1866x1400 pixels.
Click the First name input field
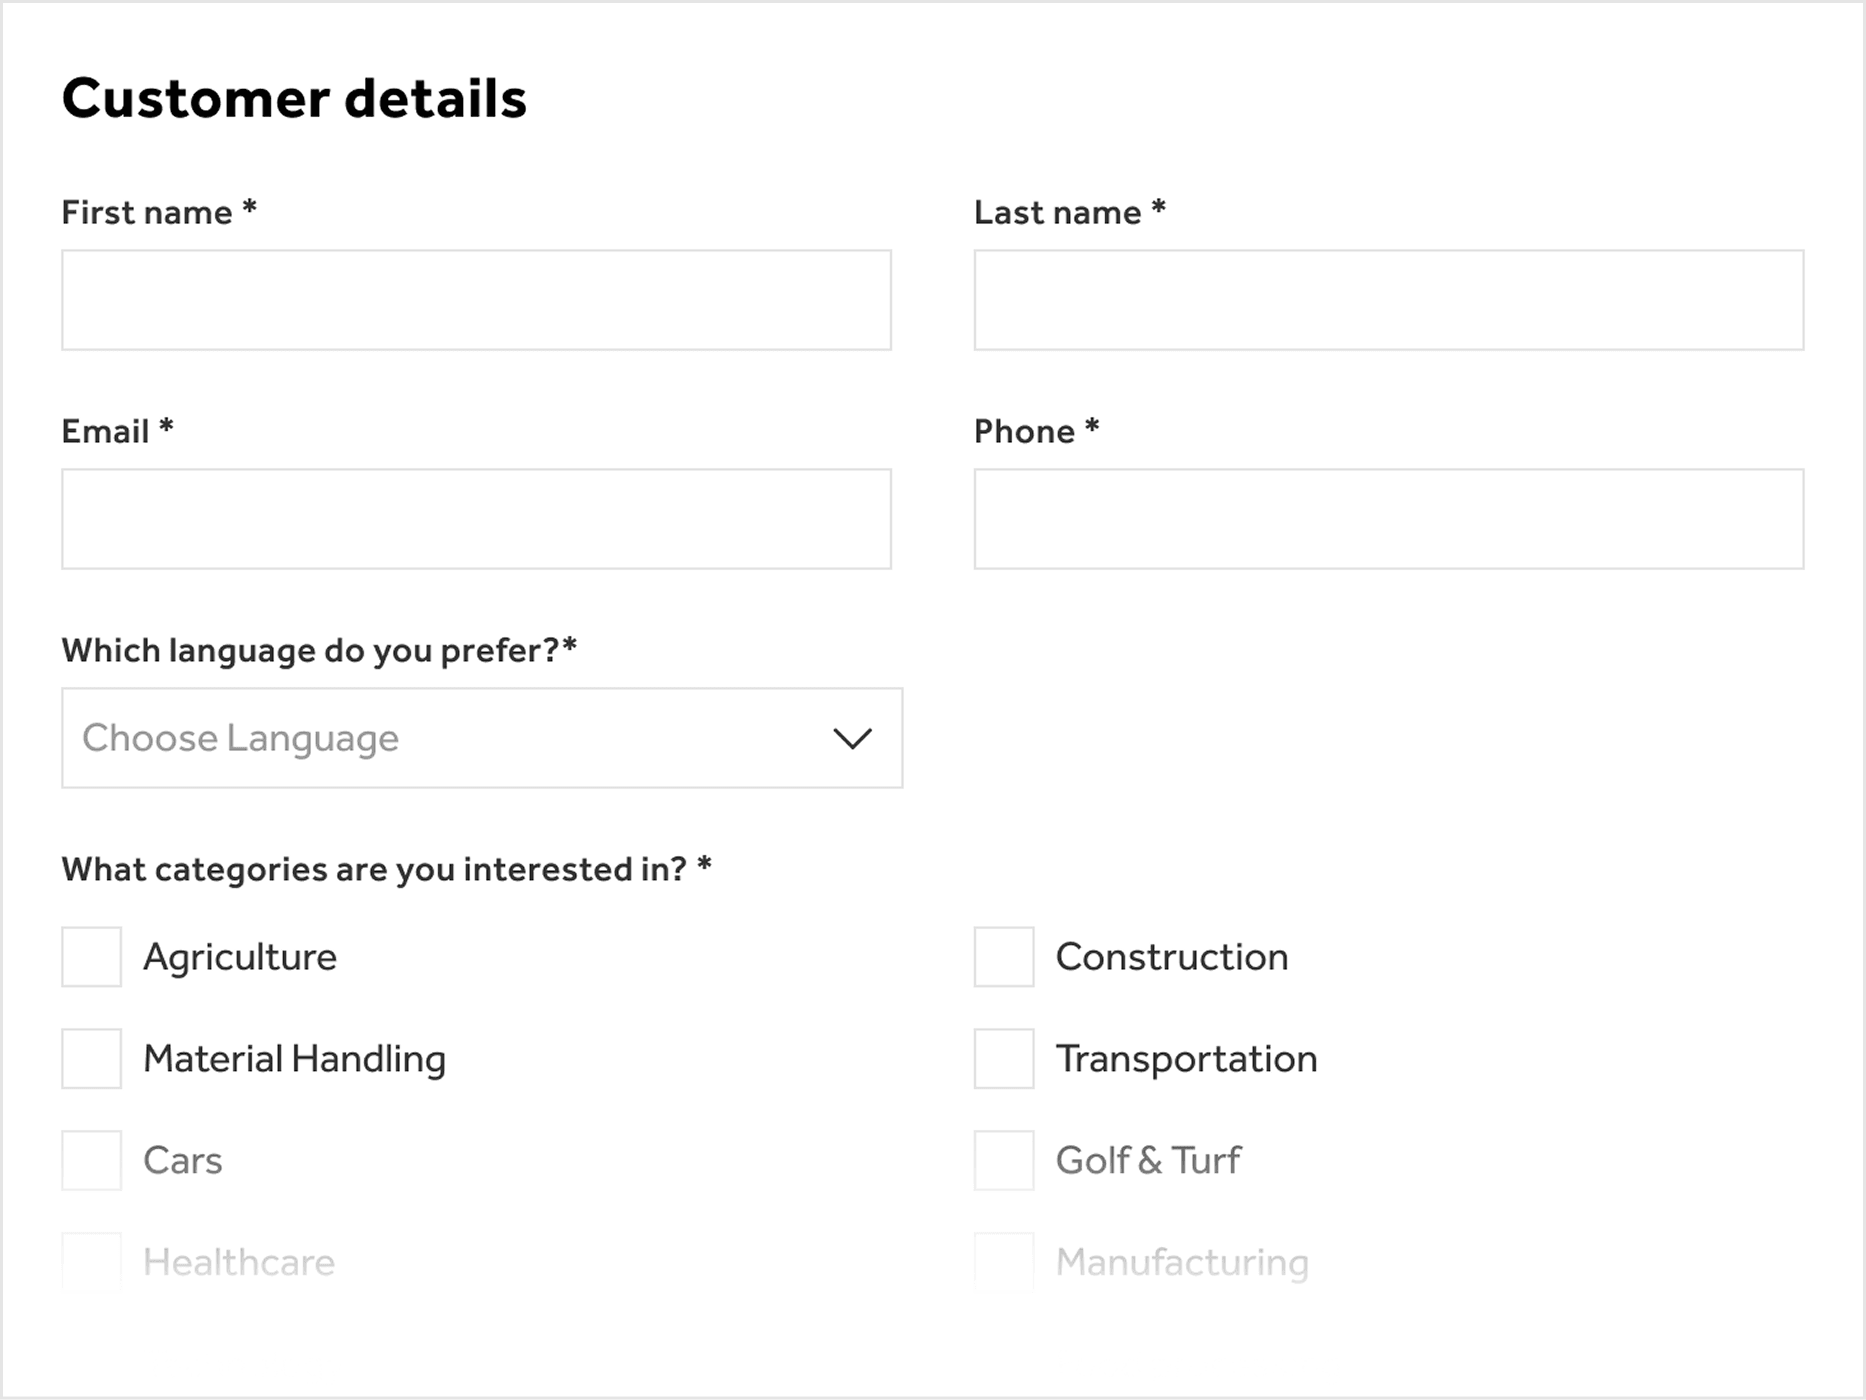[476, 300]
